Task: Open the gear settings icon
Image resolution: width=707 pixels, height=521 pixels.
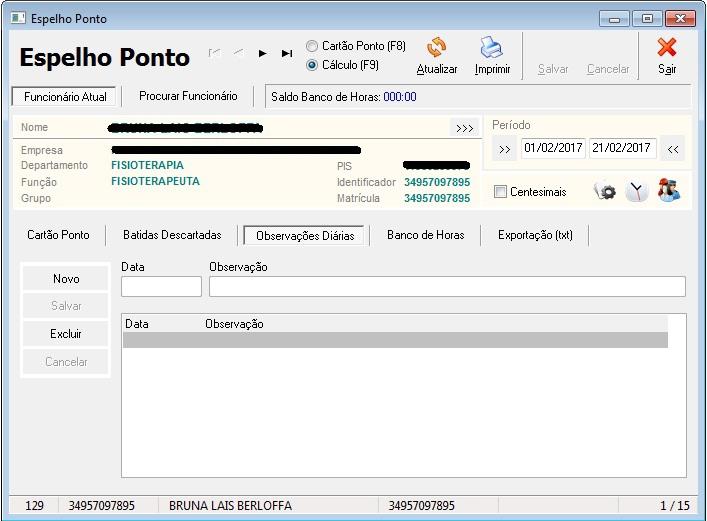Action: pos(605,191)
